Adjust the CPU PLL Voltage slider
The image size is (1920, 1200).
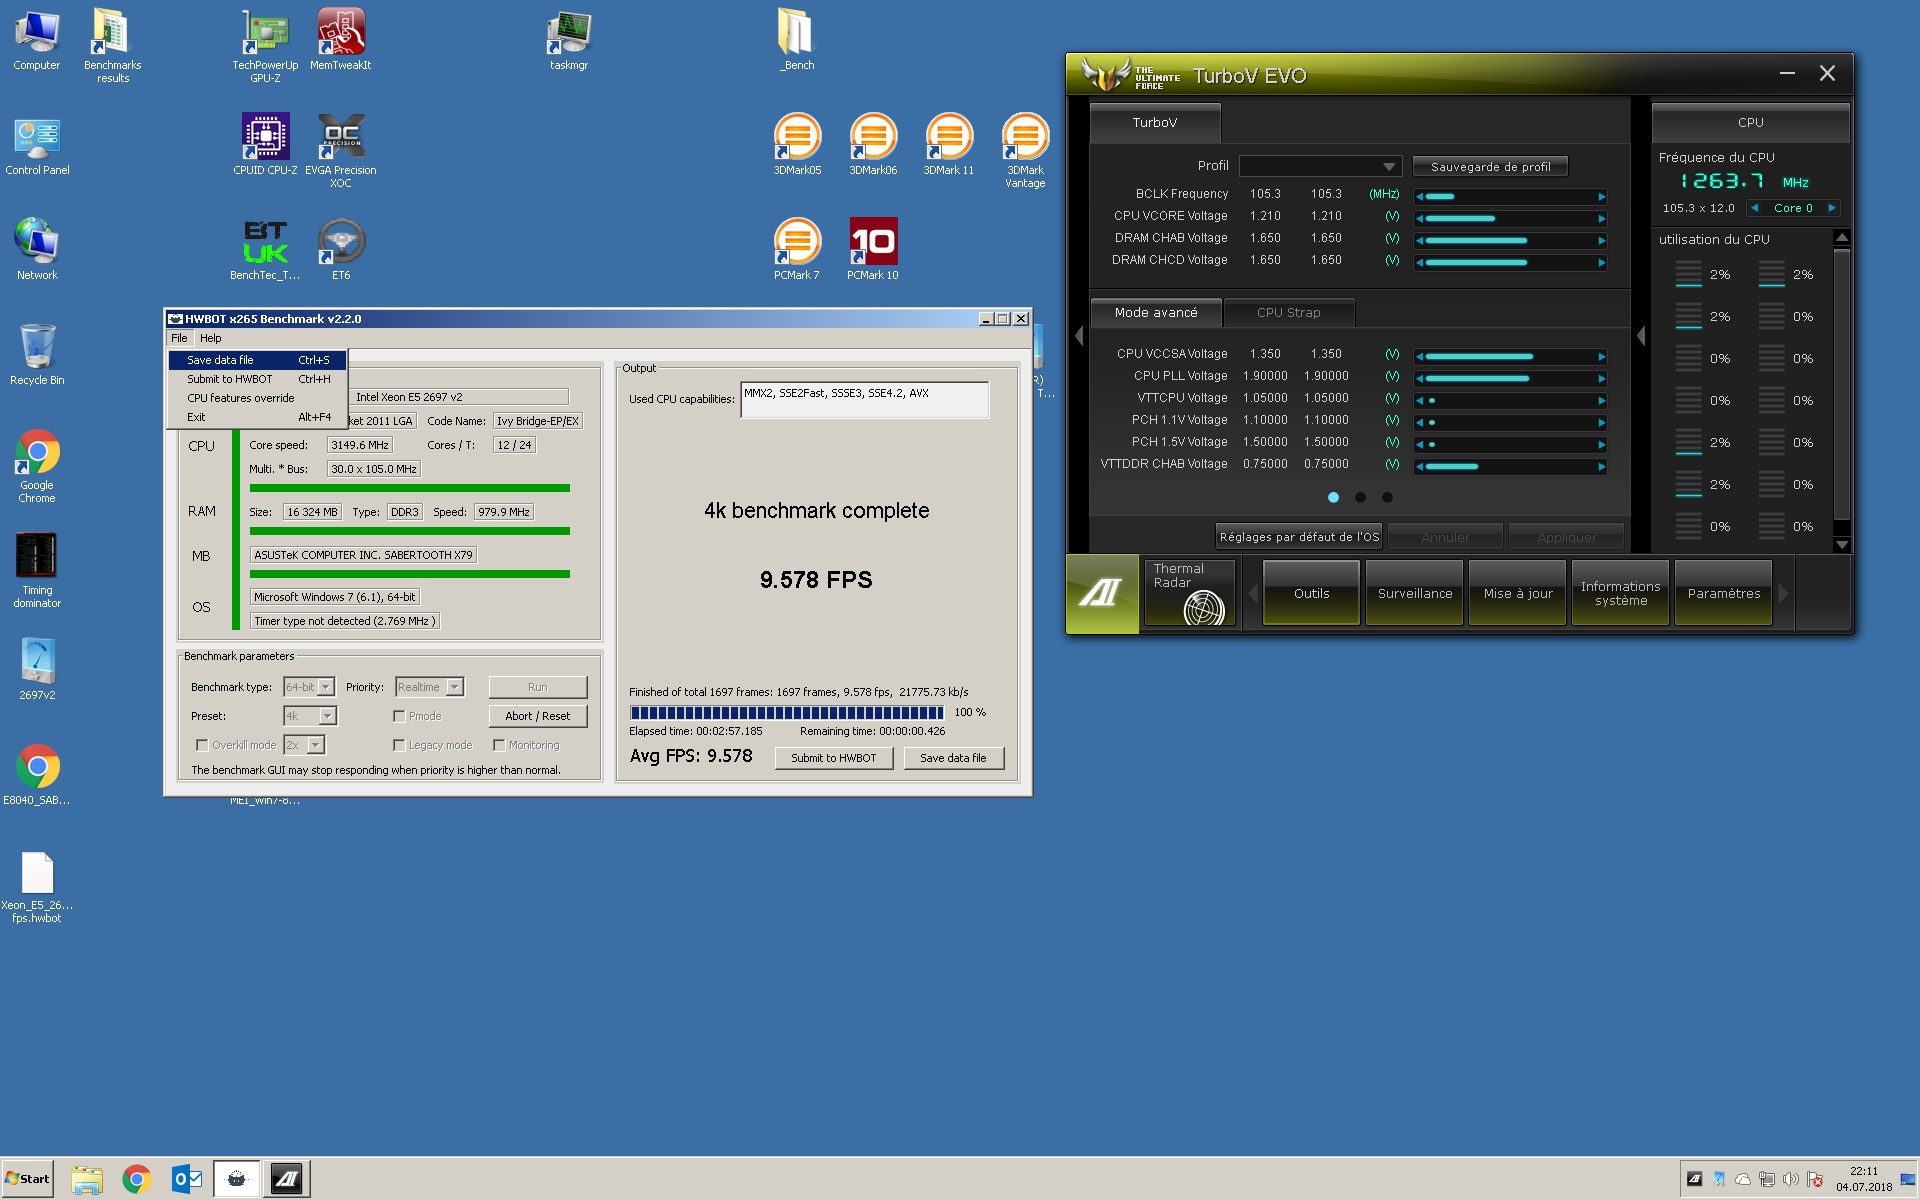(1510, 378)
